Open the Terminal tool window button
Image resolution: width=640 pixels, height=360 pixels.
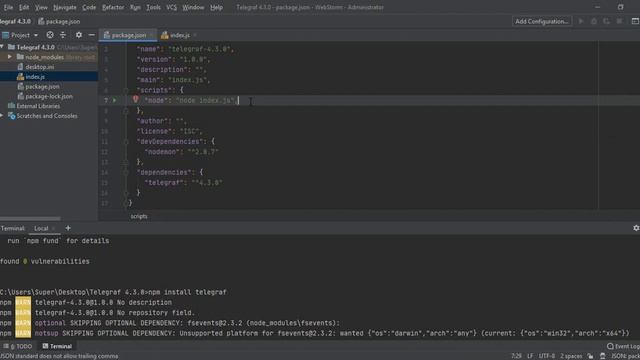pyautogui.click(x=57, y=346)
